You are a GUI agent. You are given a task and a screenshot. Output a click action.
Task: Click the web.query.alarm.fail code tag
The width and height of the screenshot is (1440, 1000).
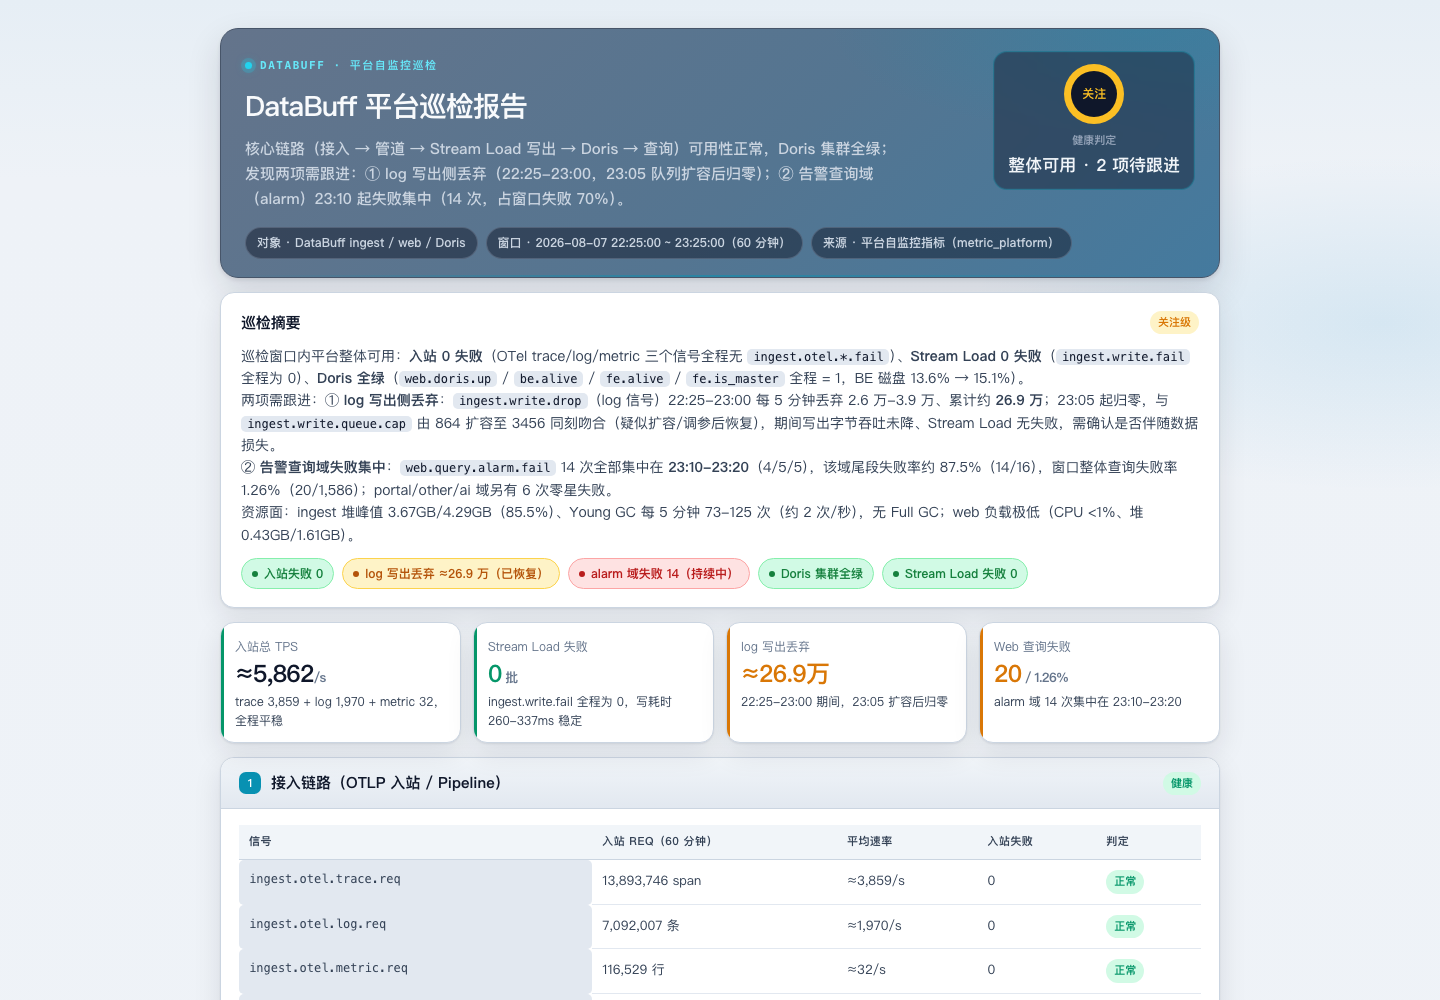pos(478,468)
